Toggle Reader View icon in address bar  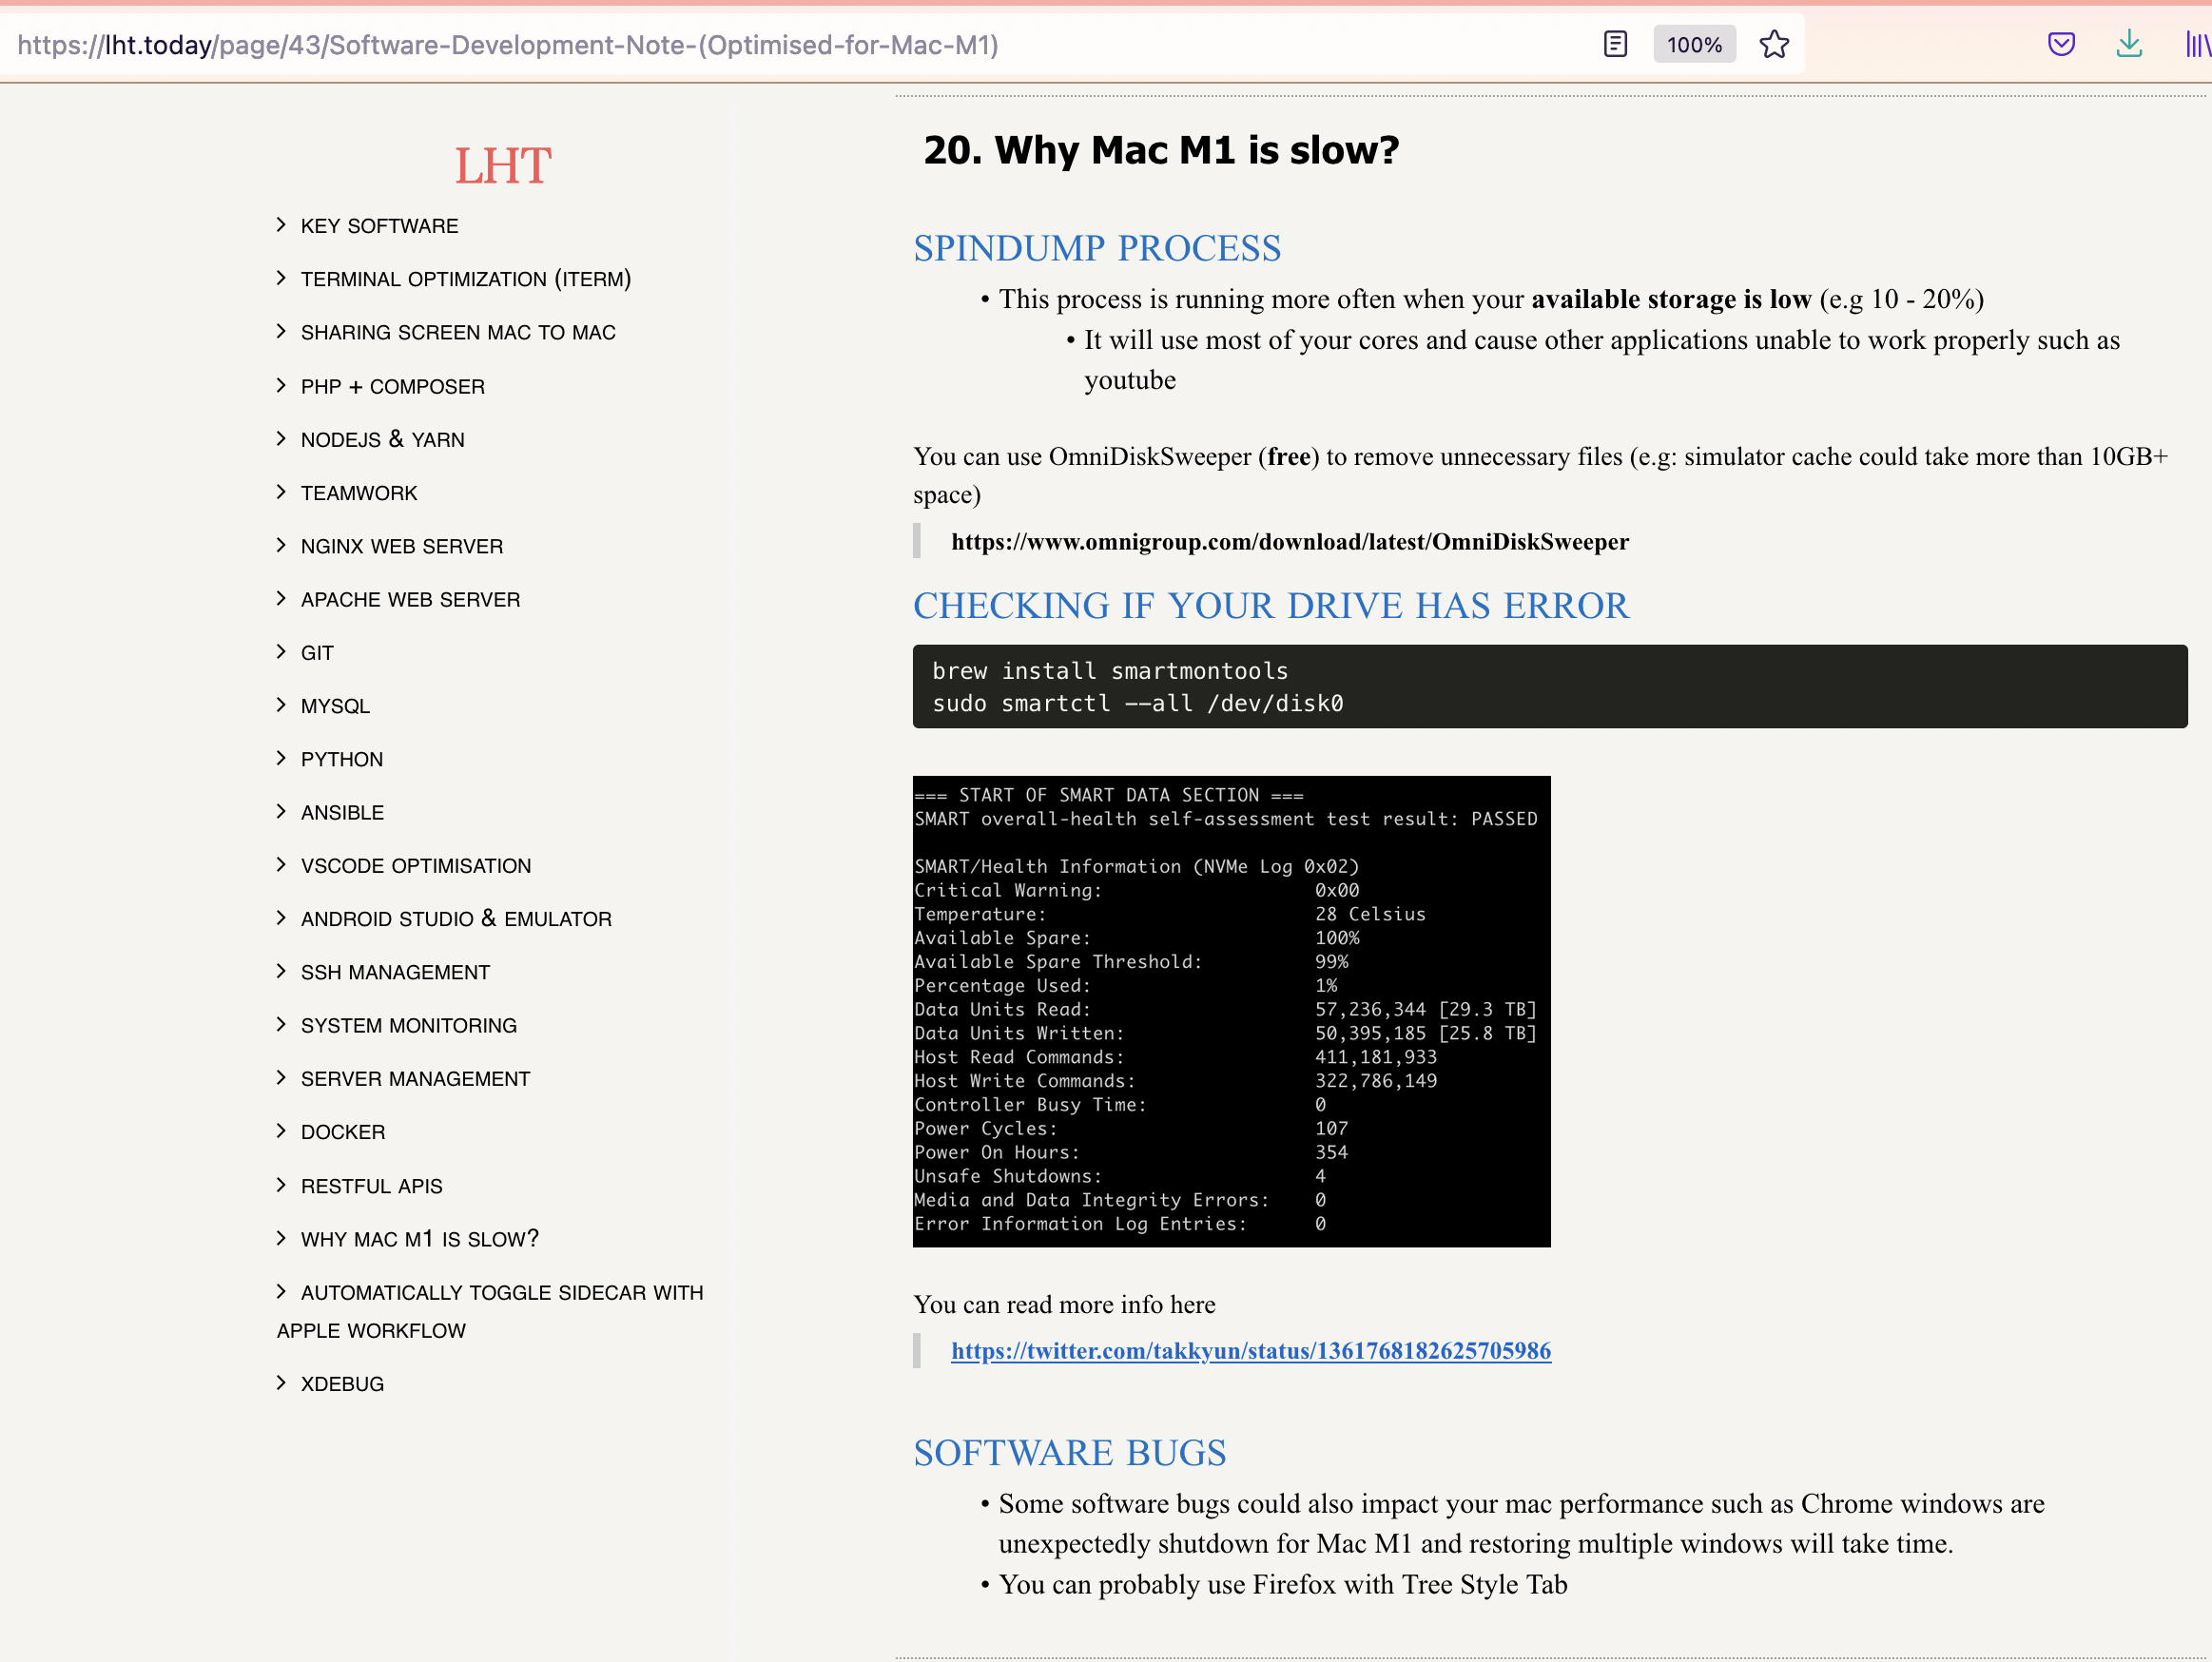[x=1615, y=44]
